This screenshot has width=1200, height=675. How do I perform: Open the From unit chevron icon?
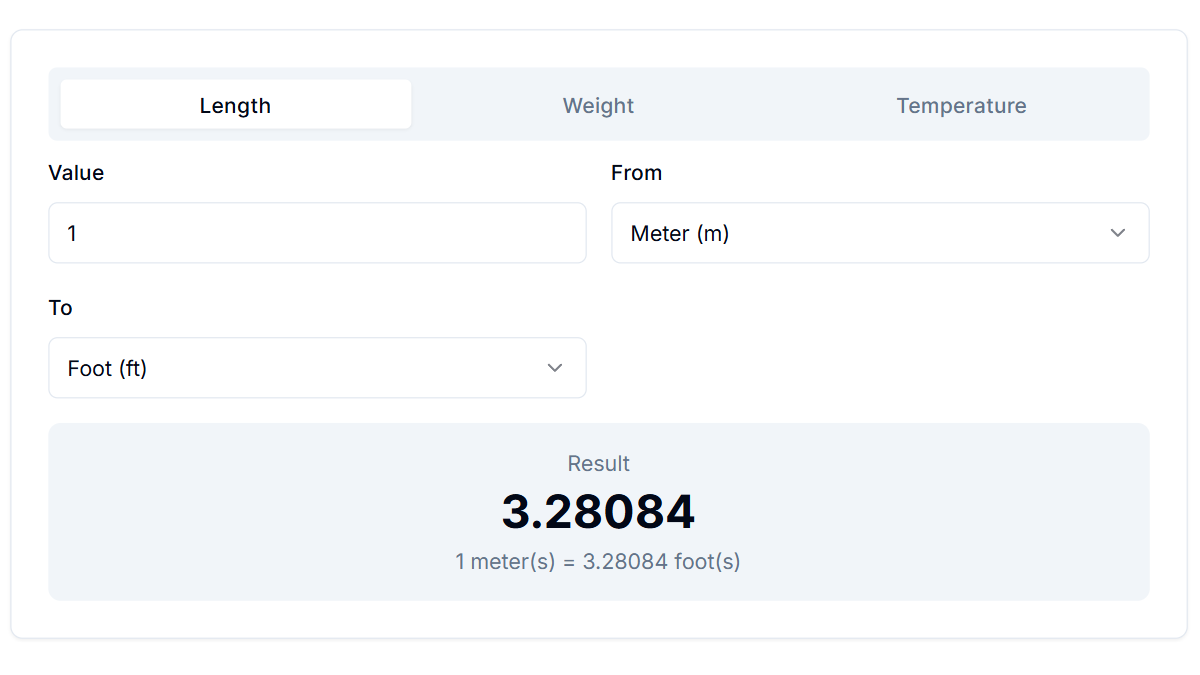coord(1118,233)
